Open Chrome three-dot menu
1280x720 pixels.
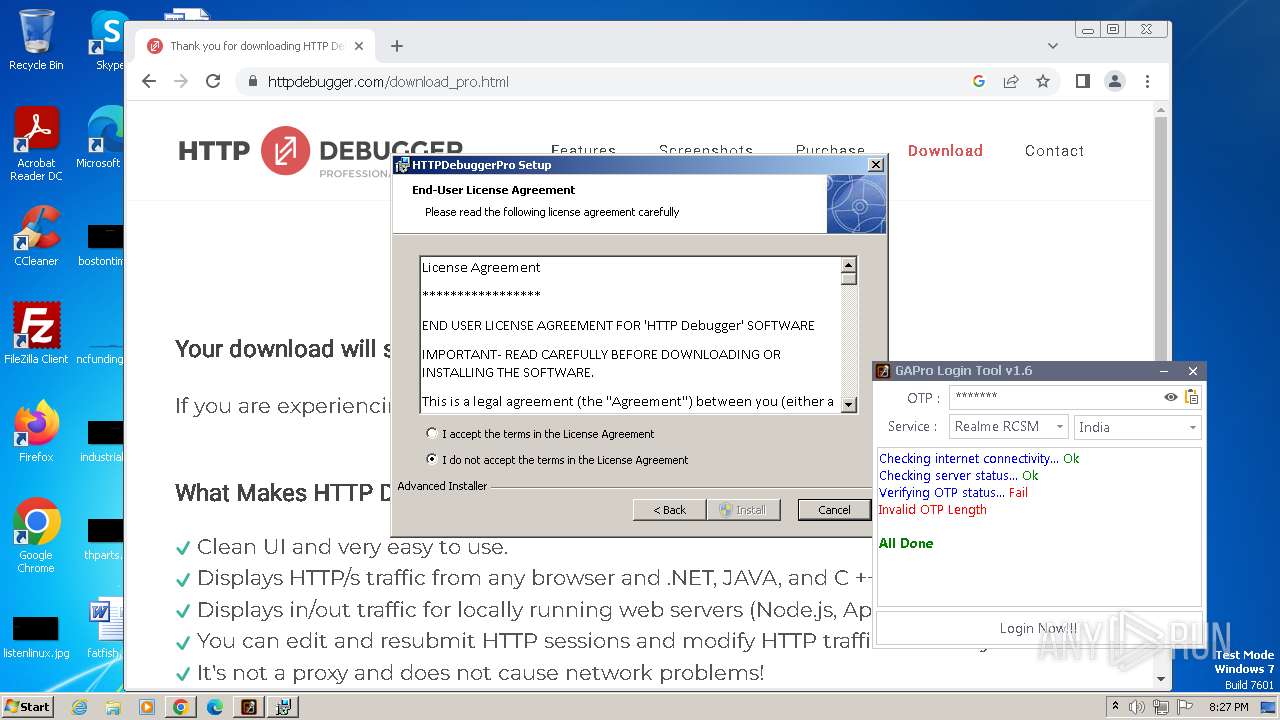(1147, 81)
